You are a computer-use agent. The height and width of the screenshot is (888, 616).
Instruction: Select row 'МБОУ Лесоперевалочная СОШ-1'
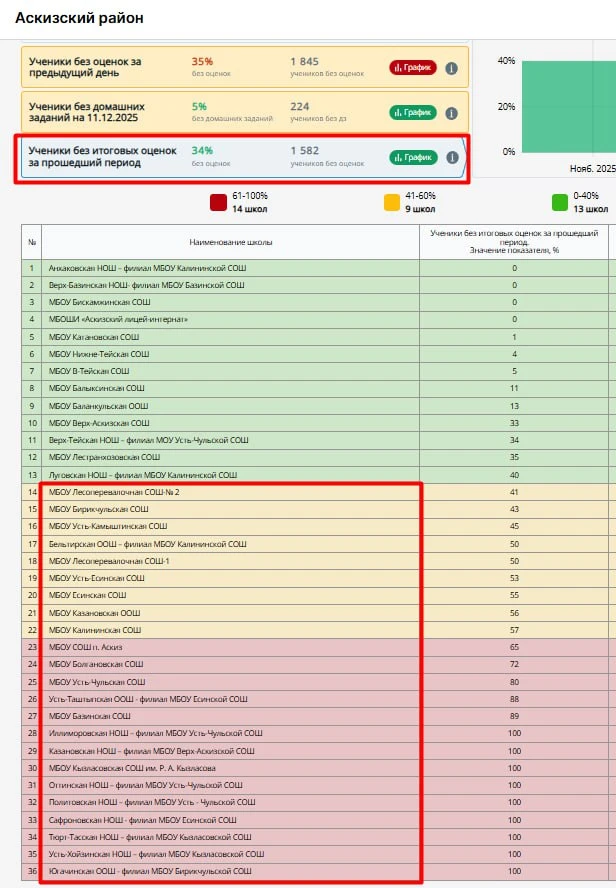315,561
